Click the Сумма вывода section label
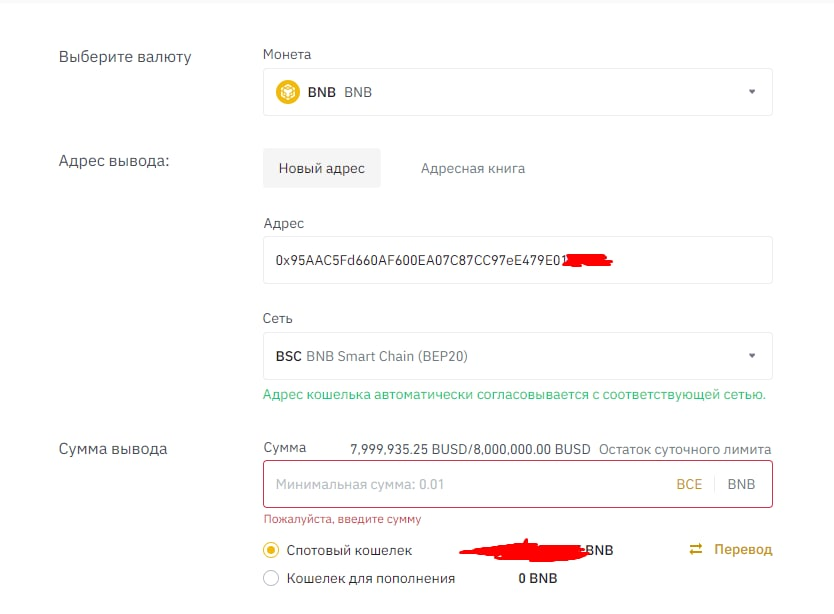The height and width of the screenshot is (614, 834). [113, 449]
